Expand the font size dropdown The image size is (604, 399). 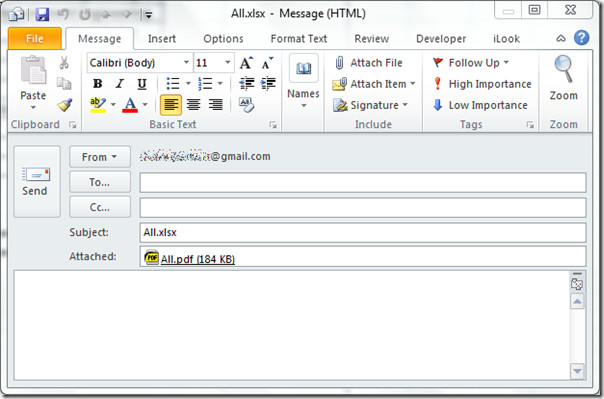click(228, 62)
